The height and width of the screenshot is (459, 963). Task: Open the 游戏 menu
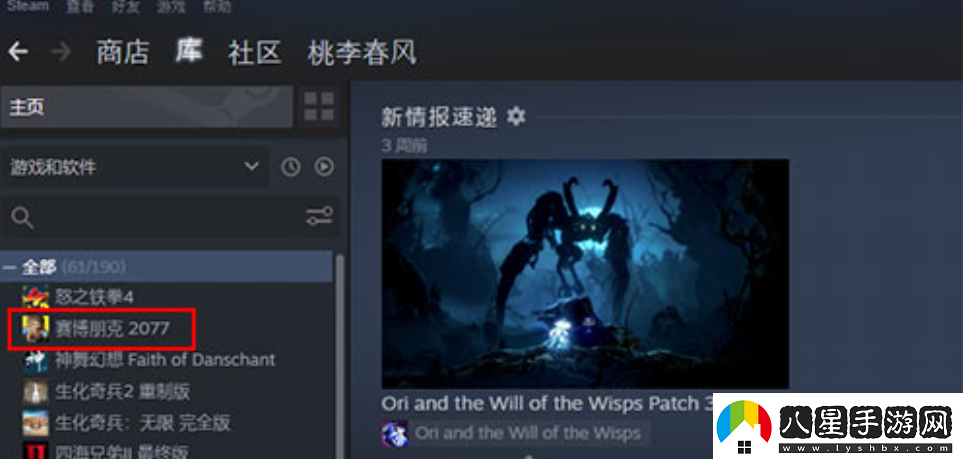[x=170, y=7]
